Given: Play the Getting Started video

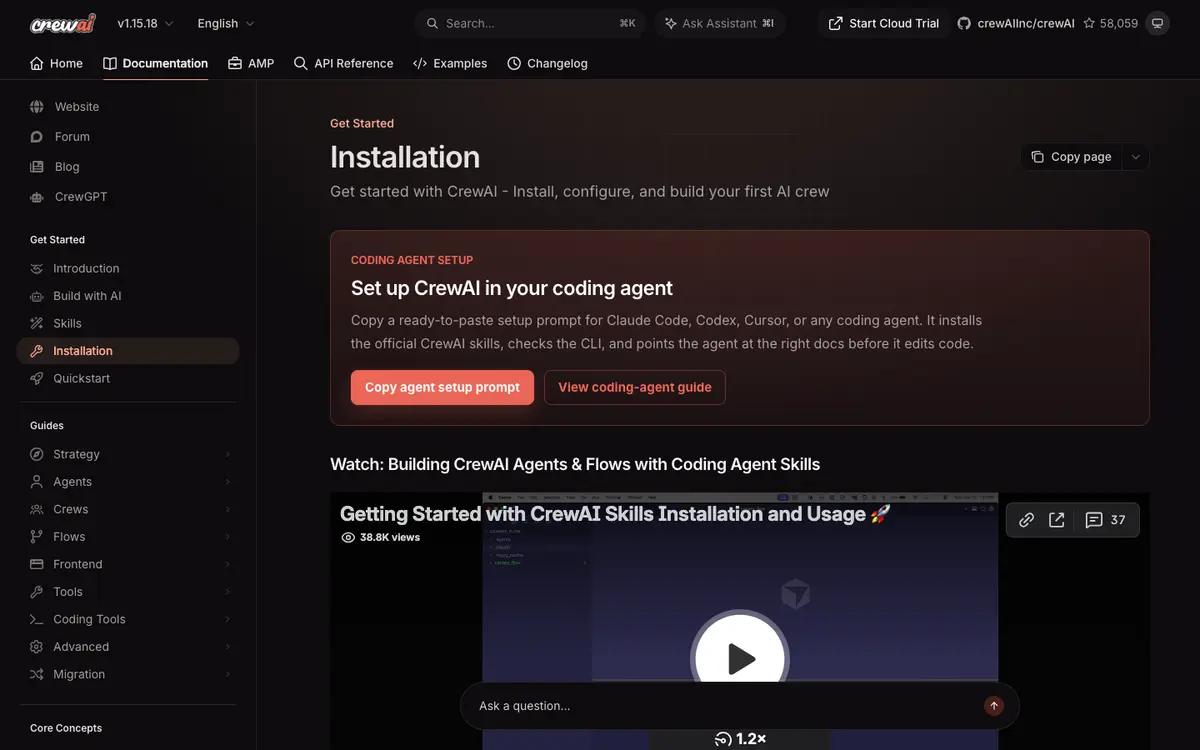Looking at the screenshot, I should click(x=740, y=658).
